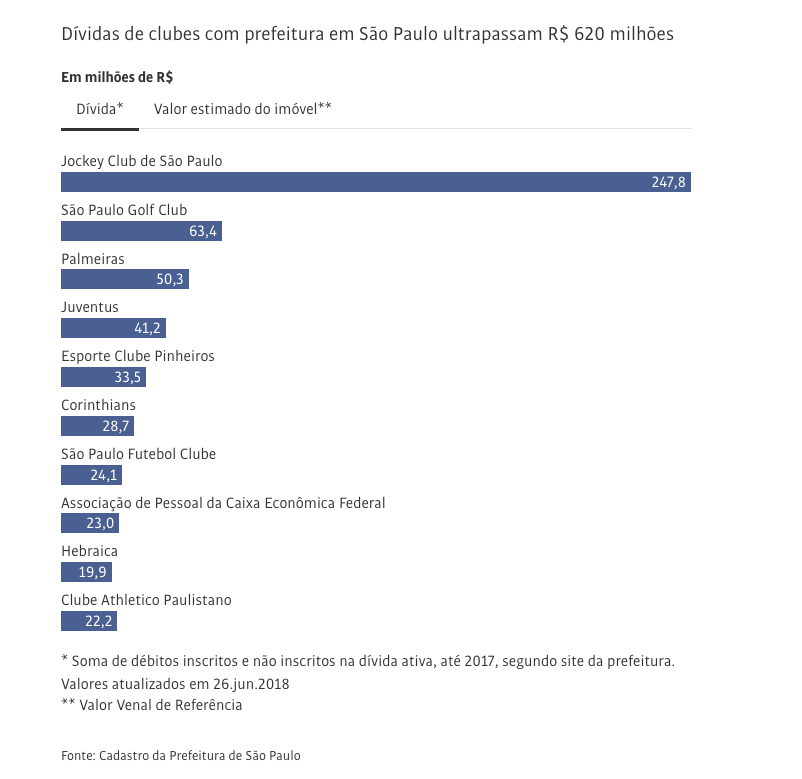This screenshot has height=779, width=802.
Task: Click the chart headline about R$ 620 milhões
Action: coord(367,34)
